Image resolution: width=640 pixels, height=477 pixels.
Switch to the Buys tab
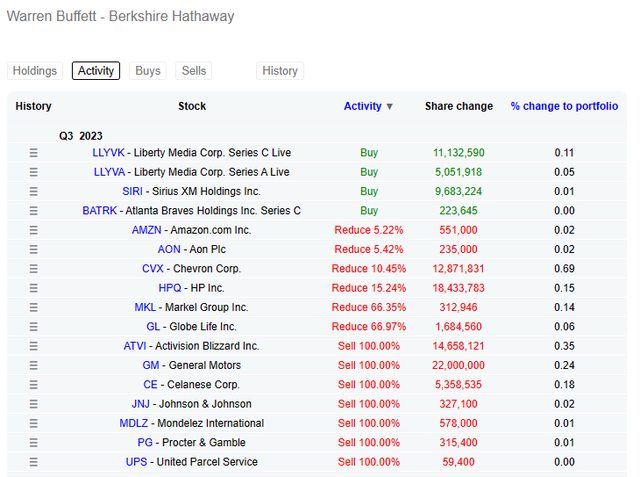click(x=148, y=71)
